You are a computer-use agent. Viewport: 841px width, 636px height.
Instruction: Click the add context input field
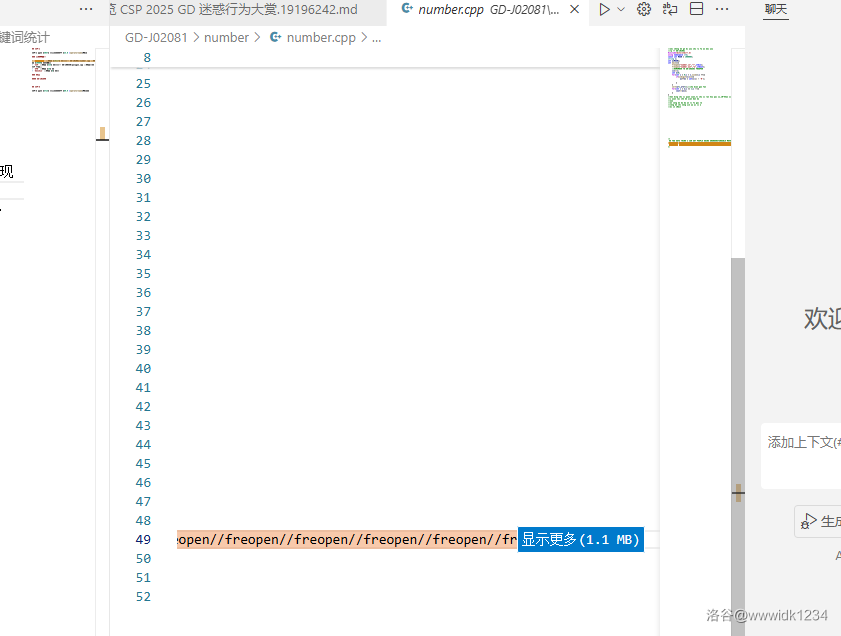click(x=802, y=442)
